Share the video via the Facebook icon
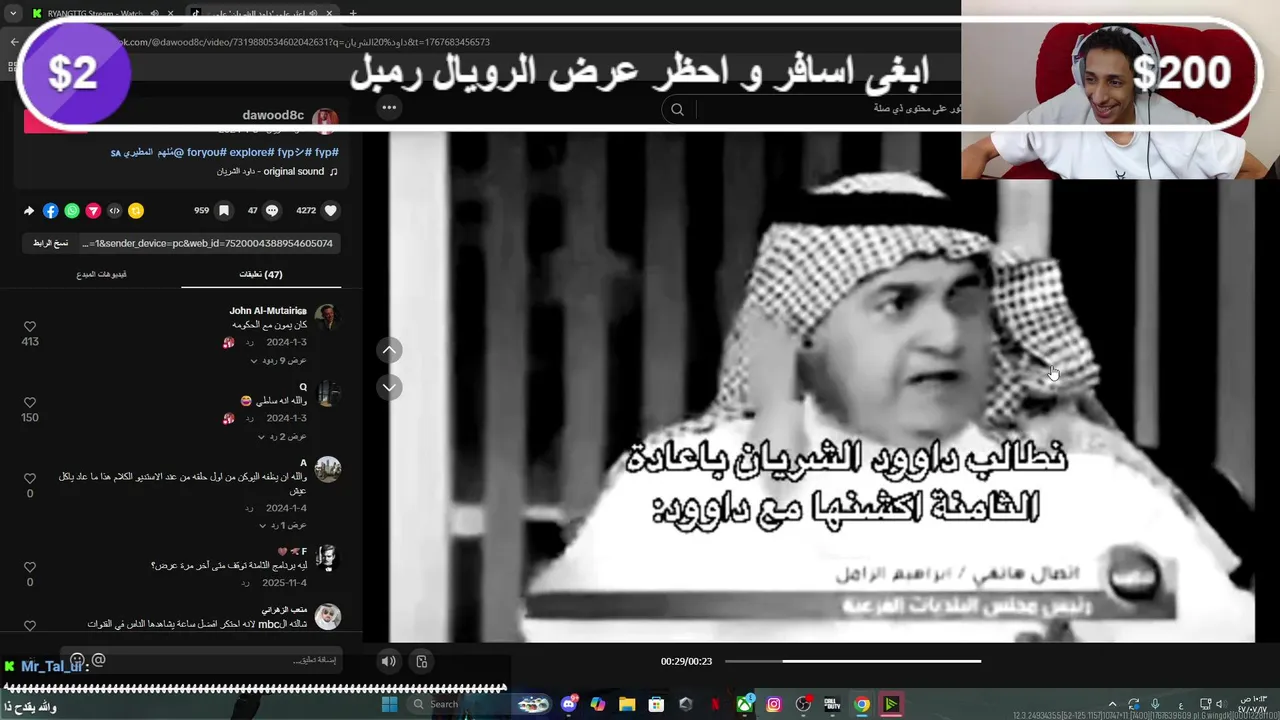 click(50, 211)
